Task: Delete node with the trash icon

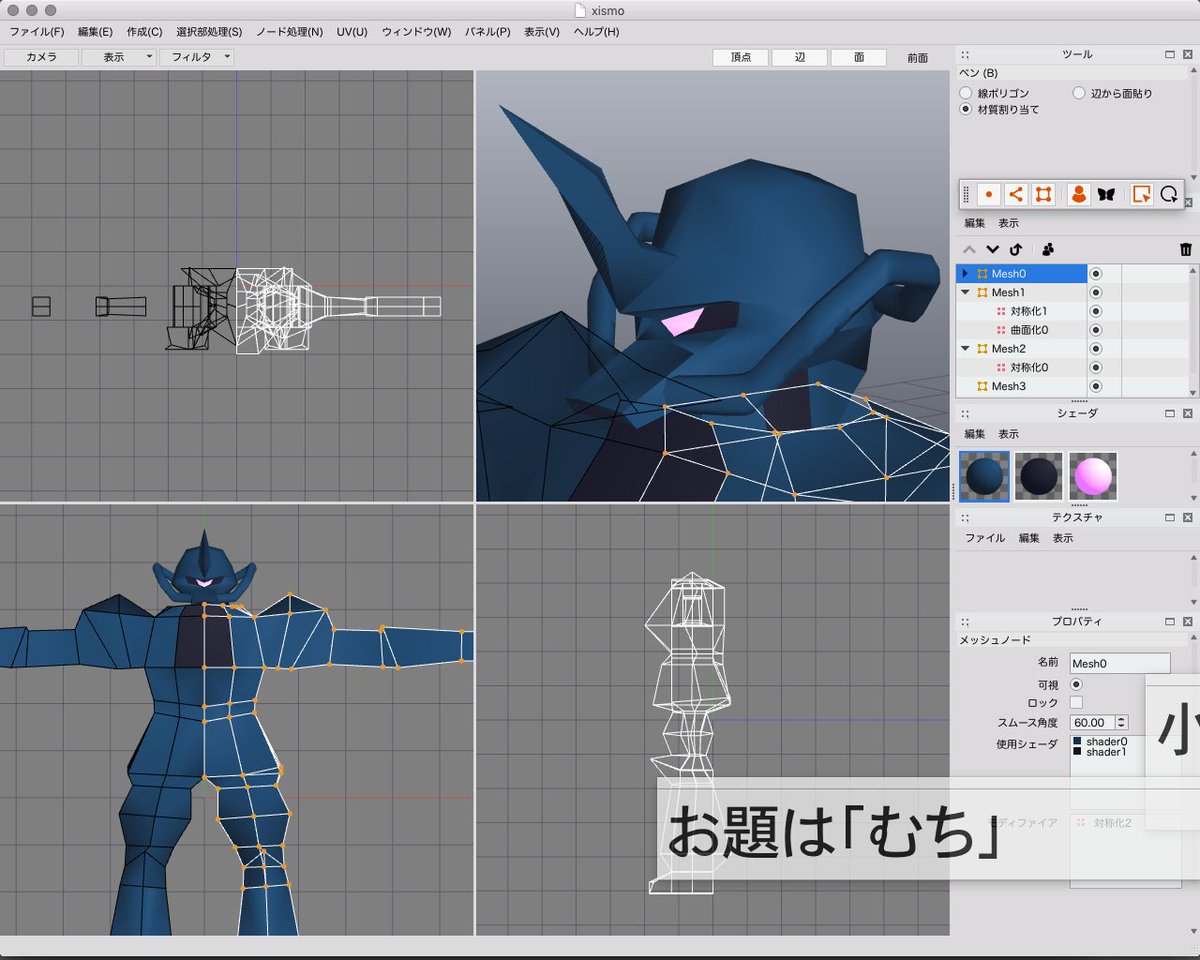Action: point(1185,249)
